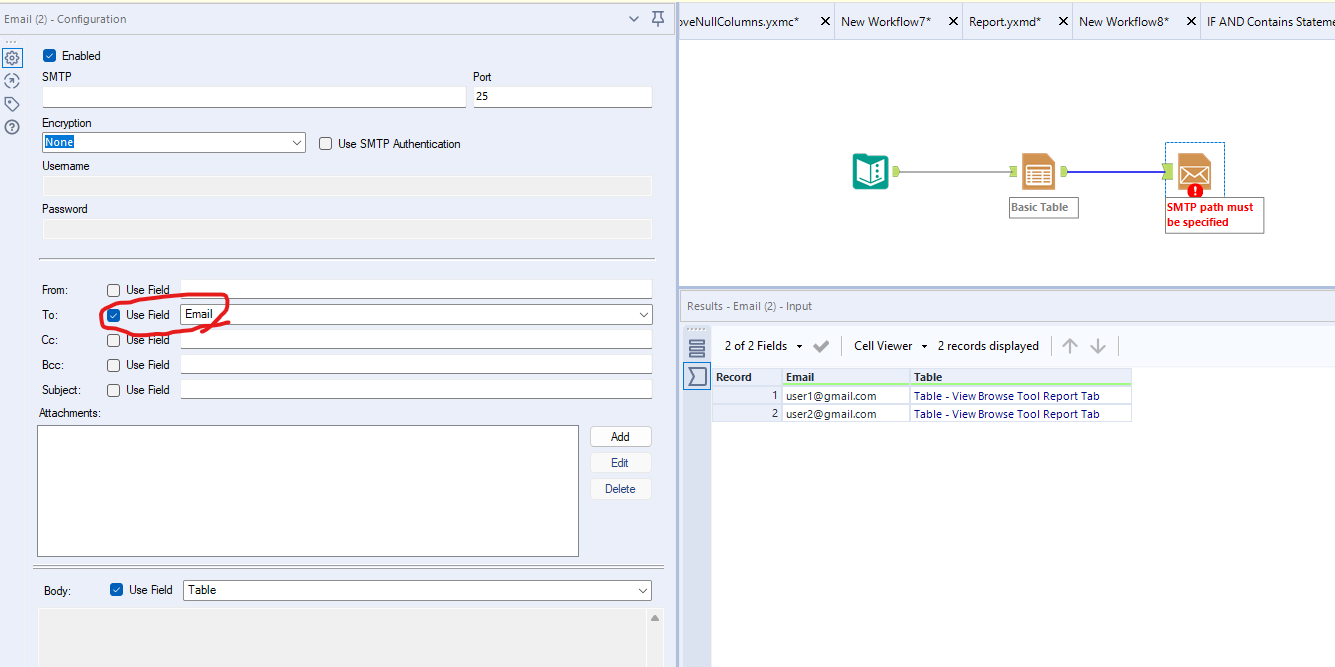Viewport: 1335px width, 667px height.
Task: Click the Add button for attachments
Action: click(620, 436)
